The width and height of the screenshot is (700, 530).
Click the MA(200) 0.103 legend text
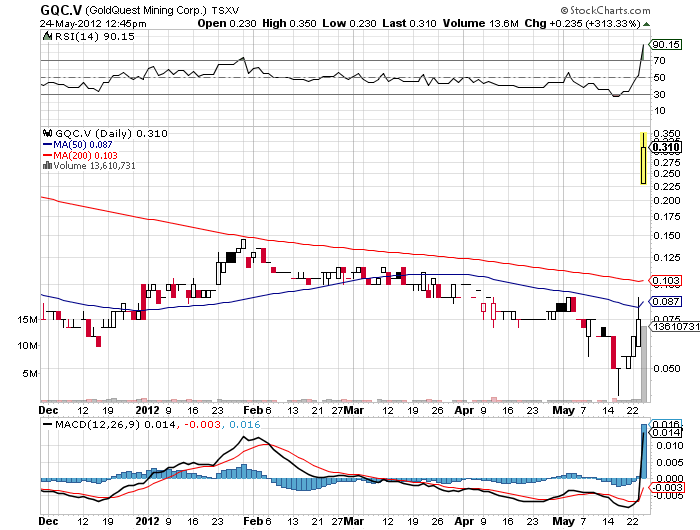point(85,155)
